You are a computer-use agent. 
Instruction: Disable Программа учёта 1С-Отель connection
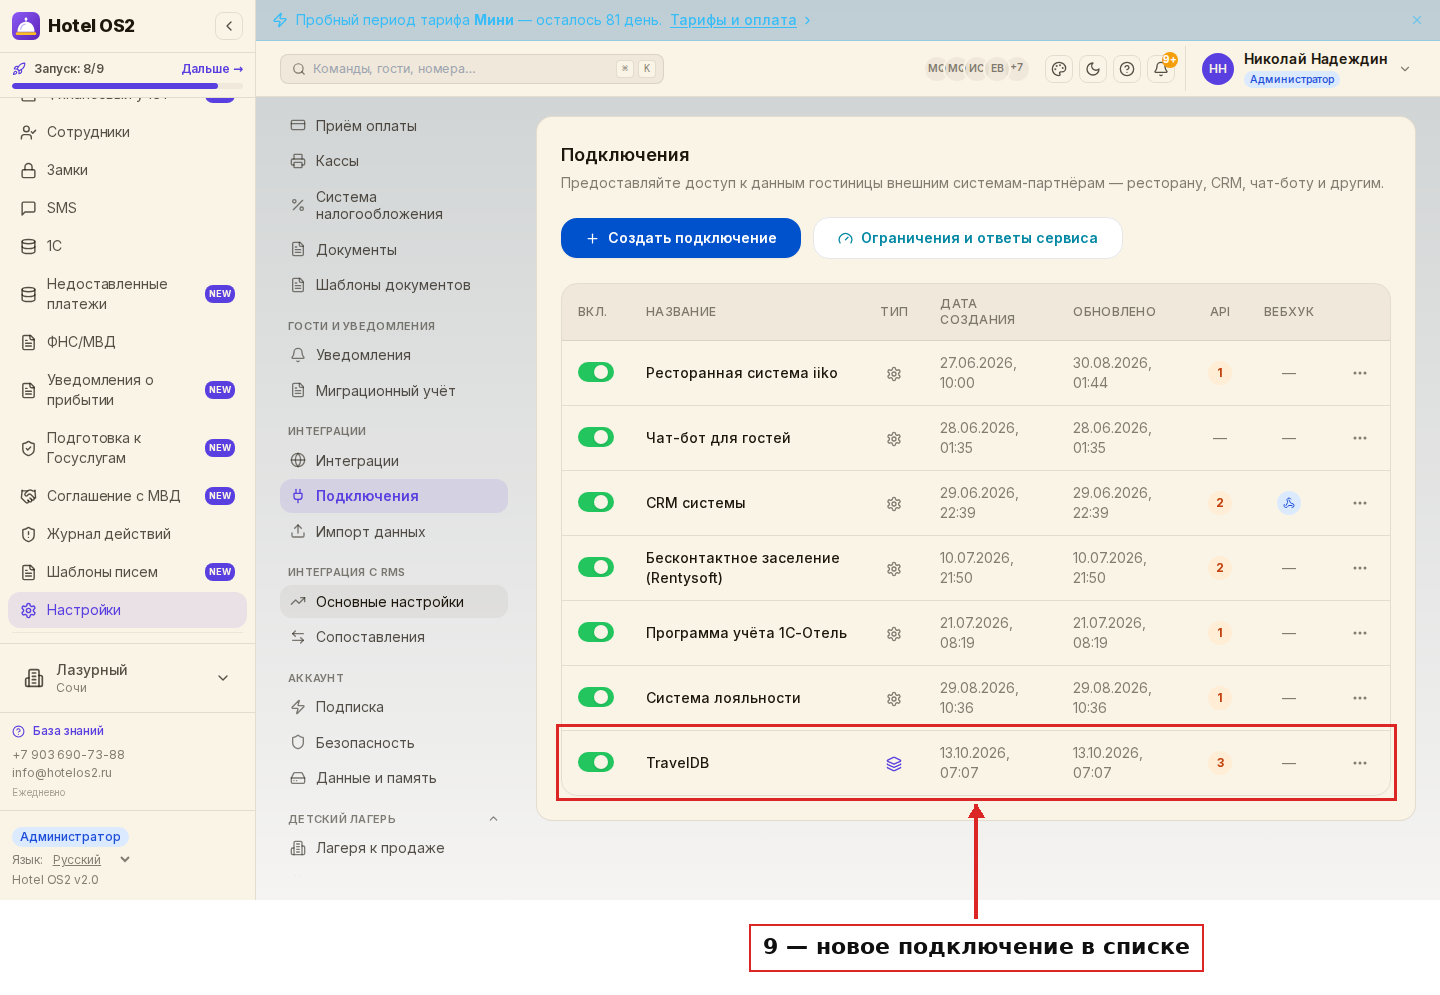[x=596, y=632]
